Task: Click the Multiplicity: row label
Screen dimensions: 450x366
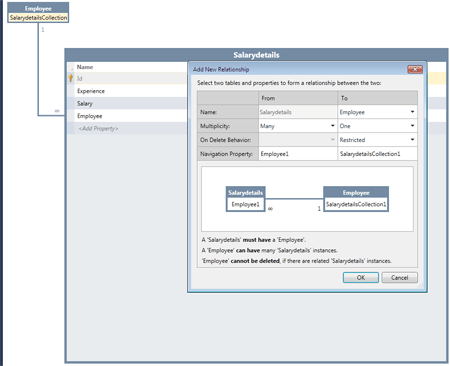Action: coord(228,126)
